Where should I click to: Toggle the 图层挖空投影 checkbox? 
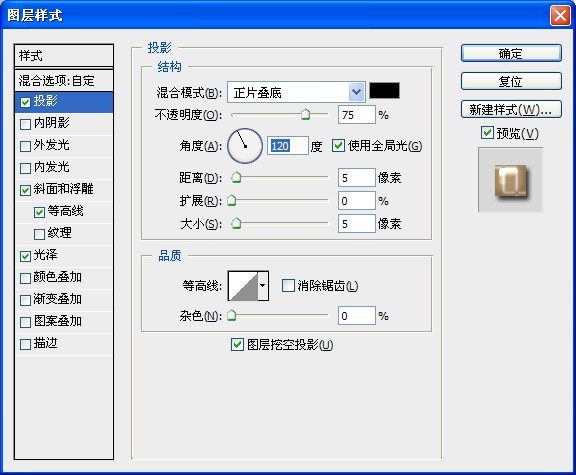point(237,344)
